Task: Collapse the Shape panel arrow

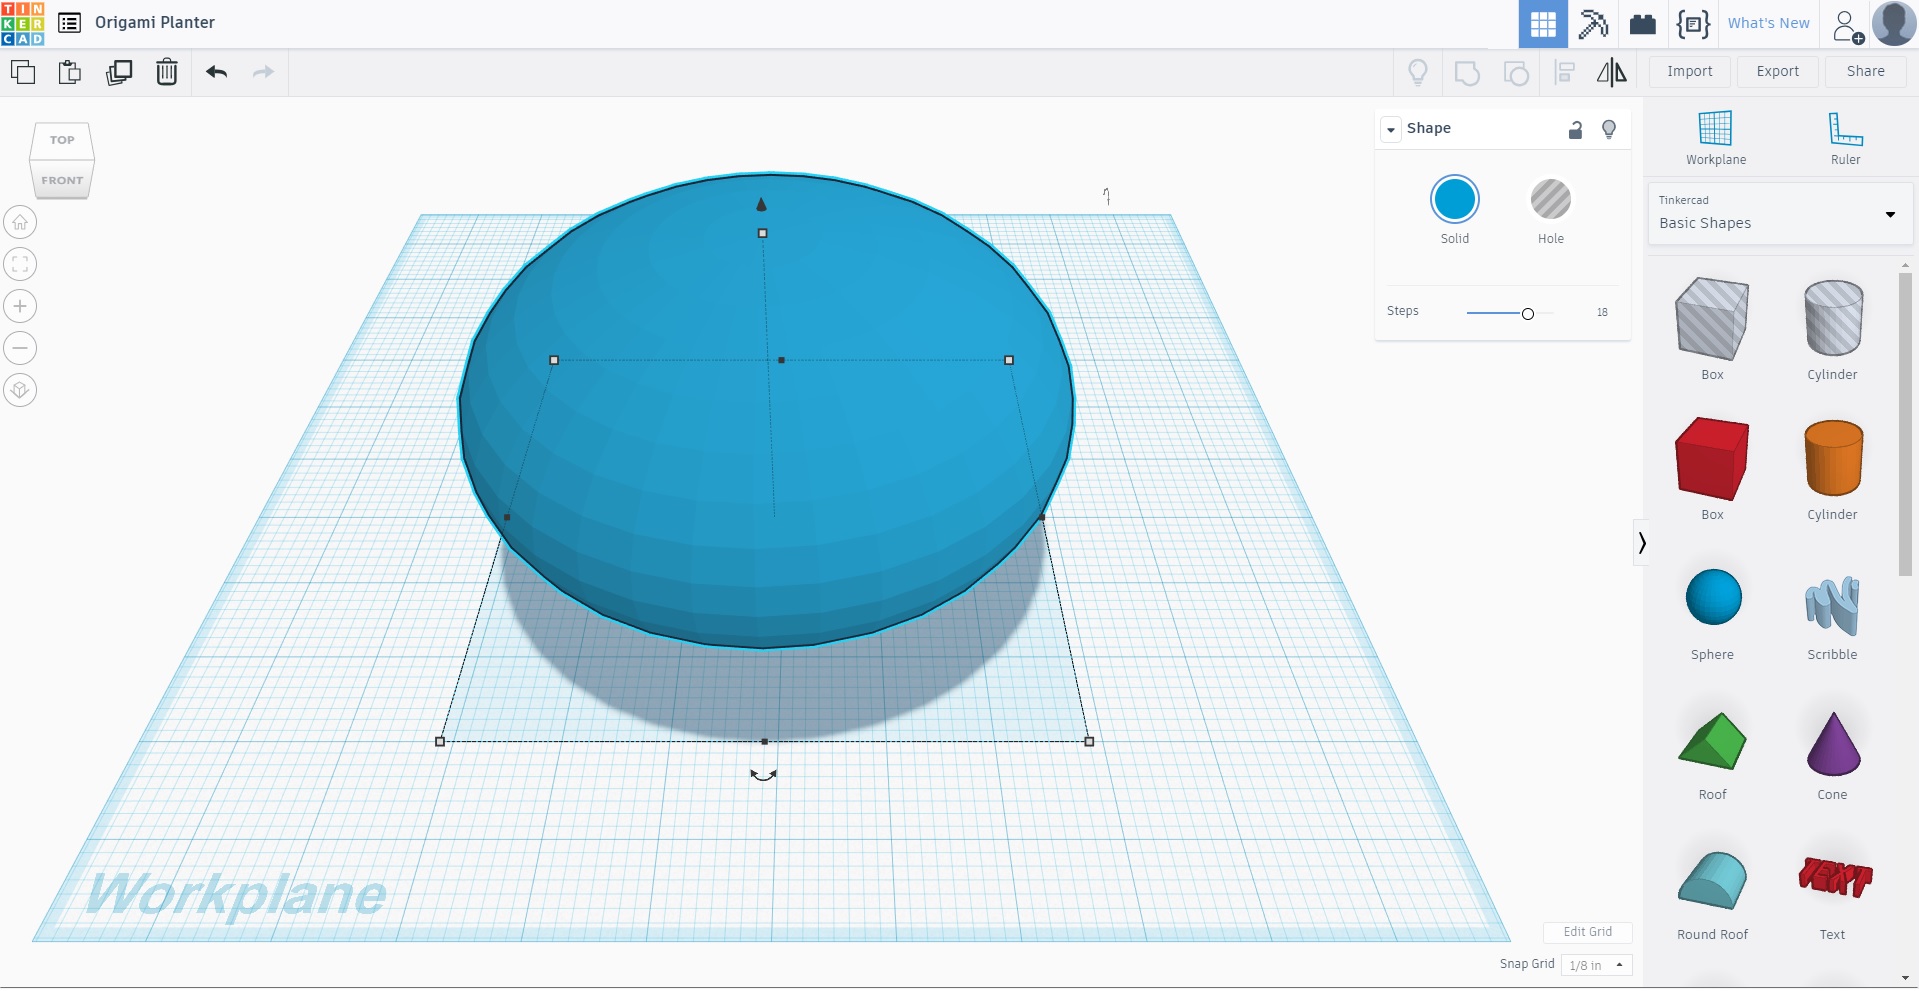Action: [x=1391, y=129]
